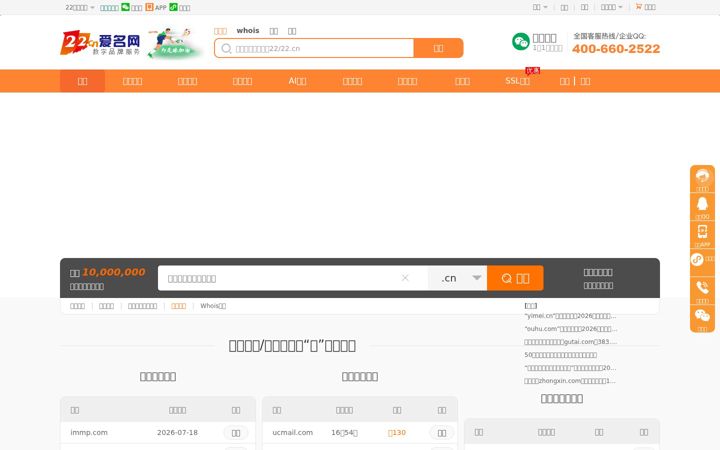Image resolution: width=720 pixels, height=450 pixels.
Task: Click the headset customer-service icon in sidebar
Action: (702, 176)
